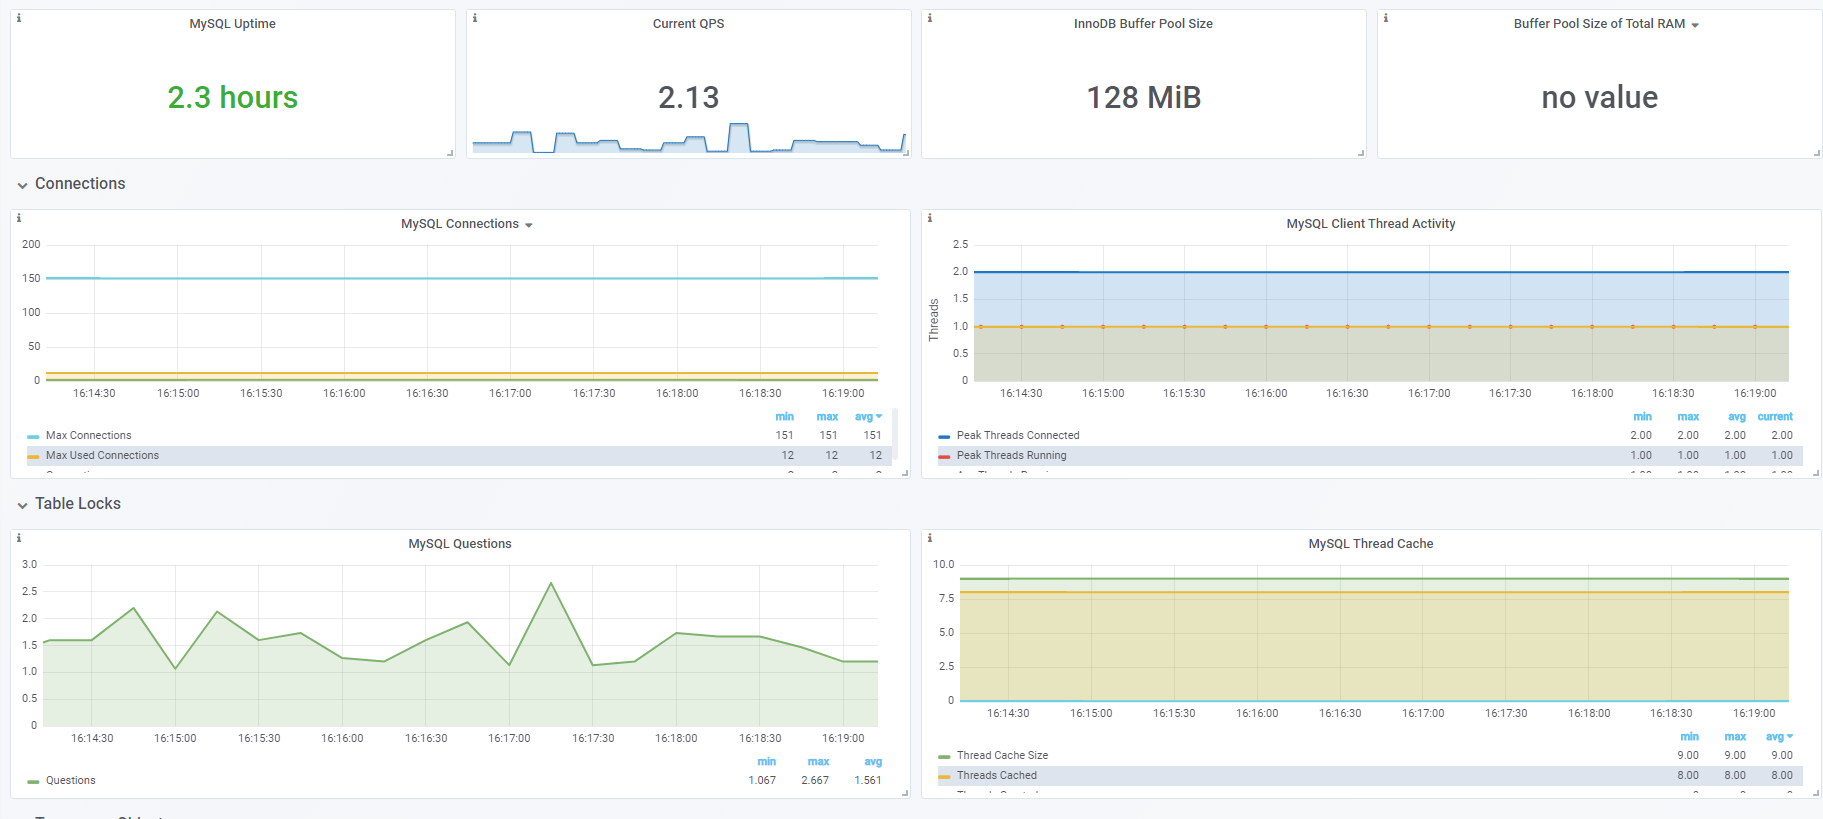Click resize handle of InnoDB Buffer Pool Size panel

click(1361, 153)
